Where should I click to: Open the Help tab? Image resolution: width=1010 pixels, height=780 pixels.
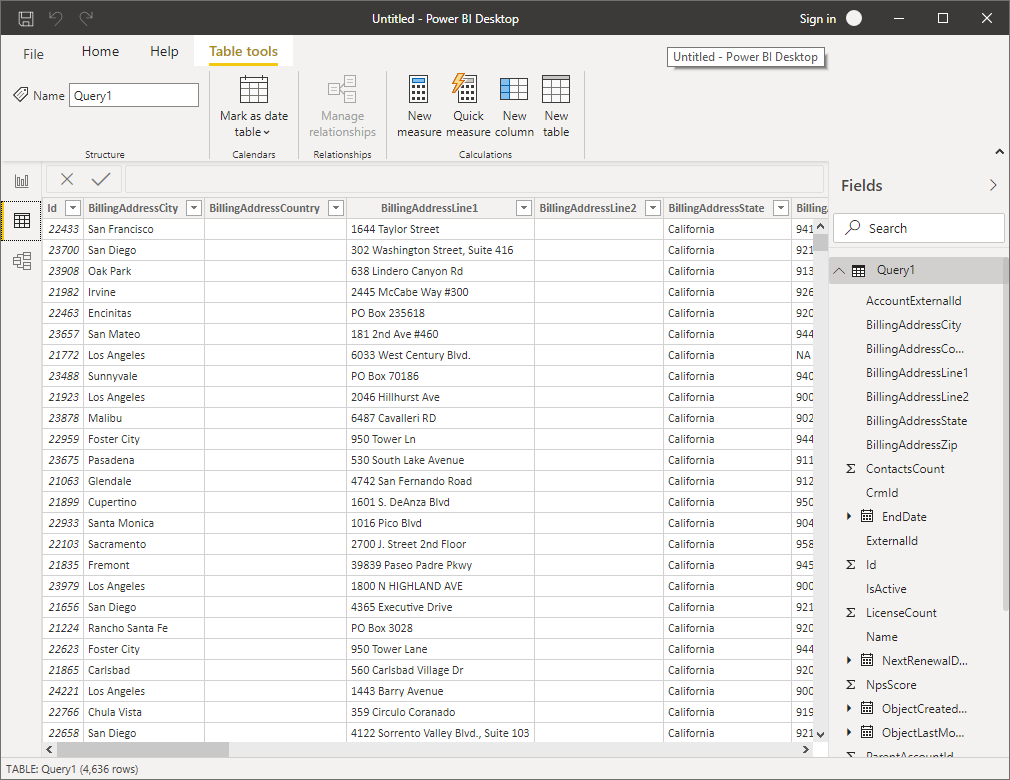[x=164, y=52]
